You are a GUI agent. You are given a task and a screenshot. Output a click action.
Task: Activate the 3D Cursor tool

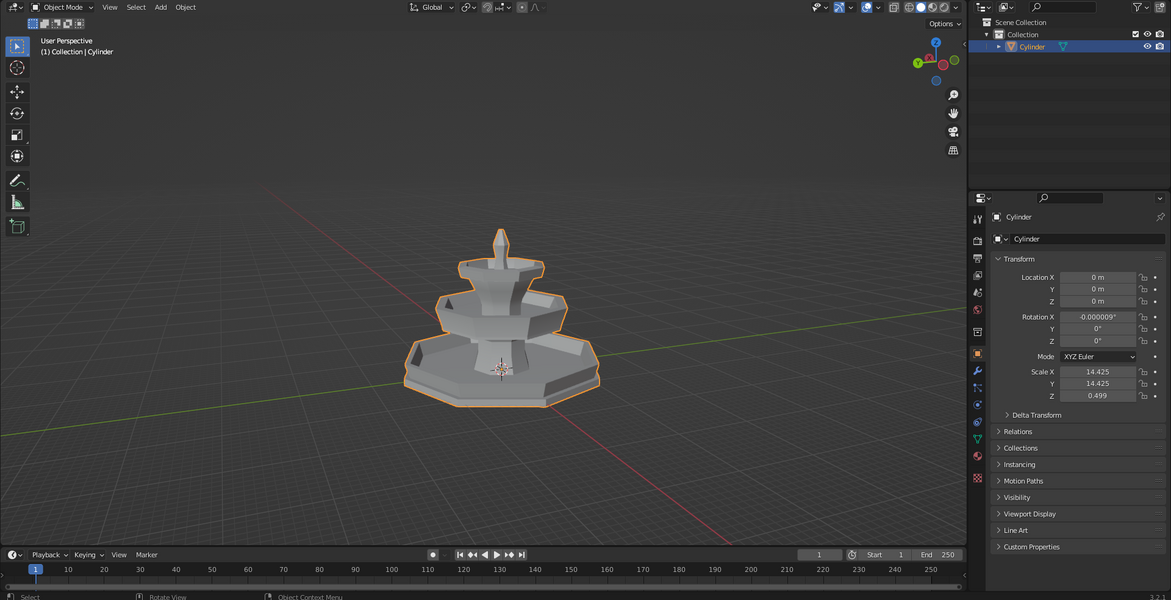coord(17,68)
